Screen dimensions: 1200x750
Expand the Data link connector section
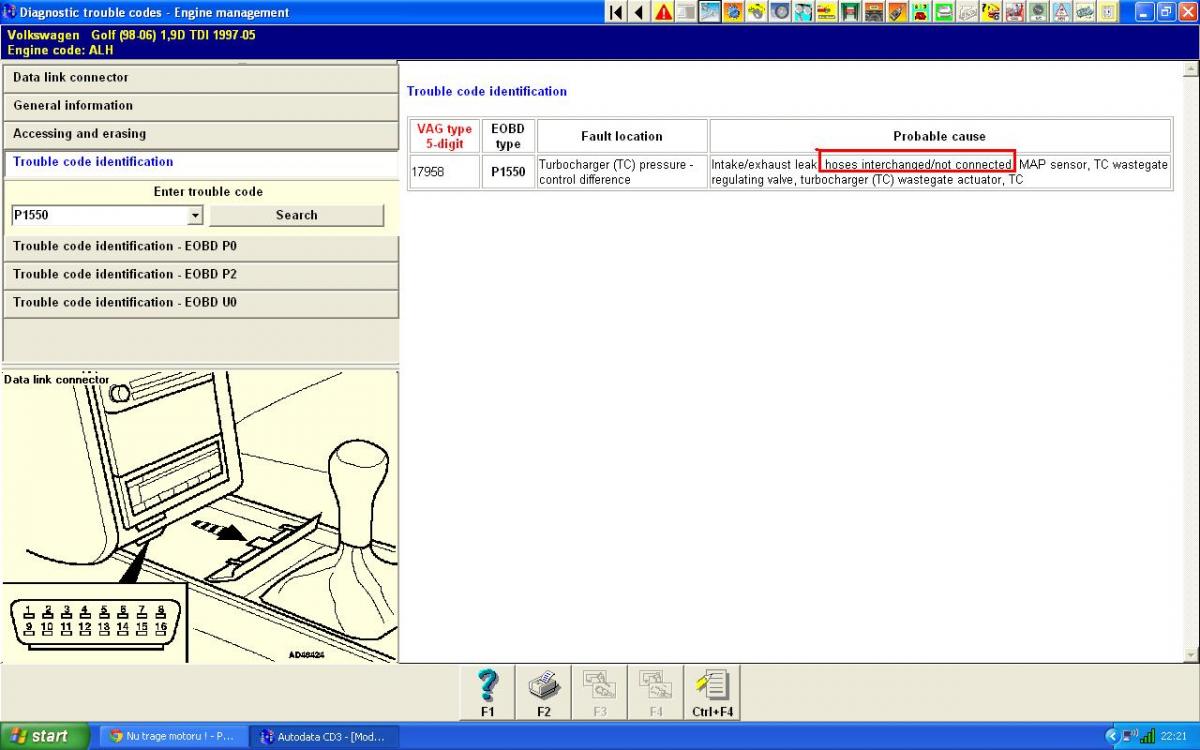pos(200,78)
